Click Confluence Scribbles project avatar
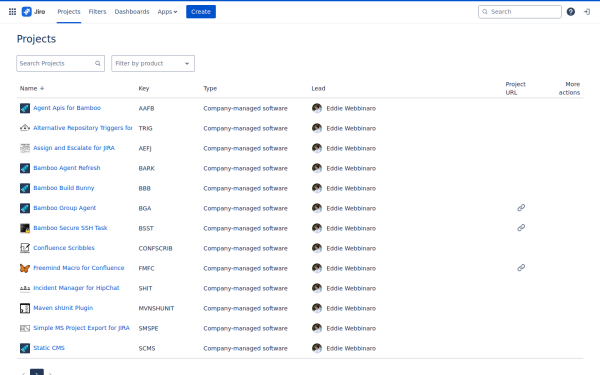 (x=25, y=248)
